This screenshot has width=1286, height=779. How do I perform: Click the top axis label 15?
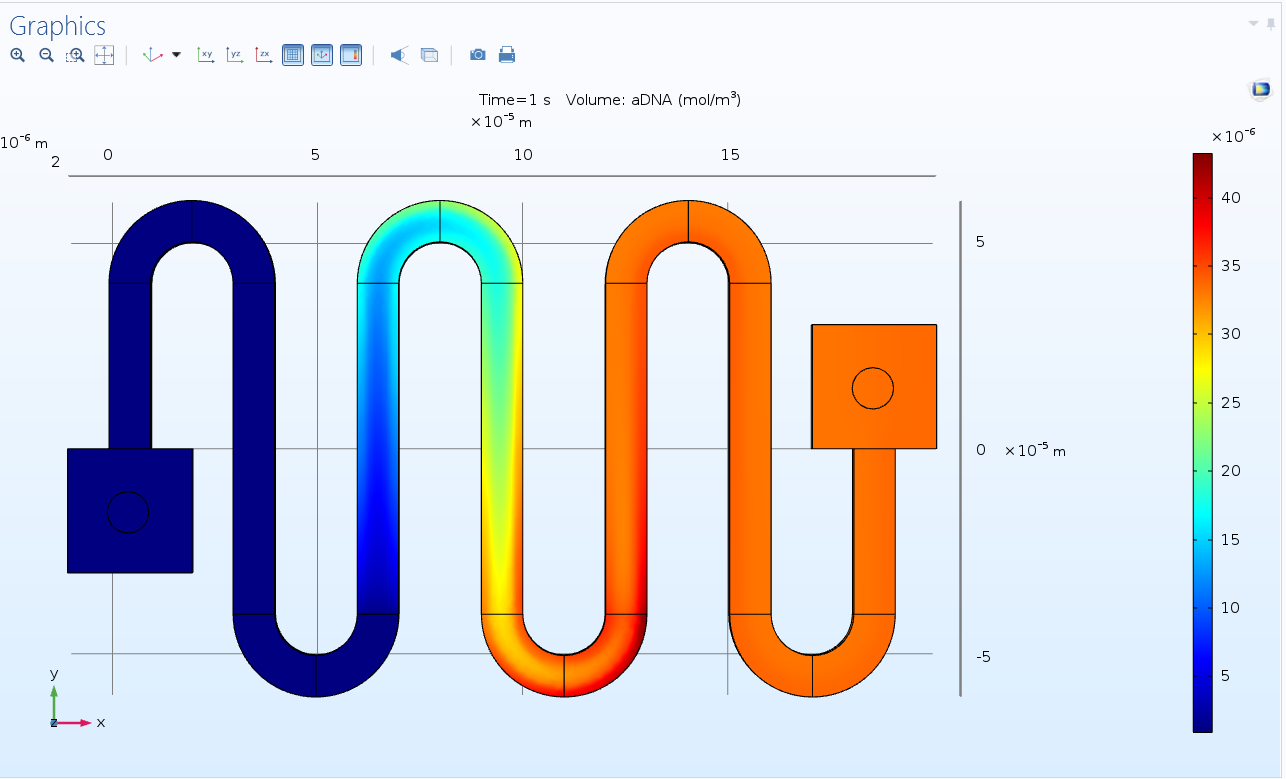tap(730, 154)
